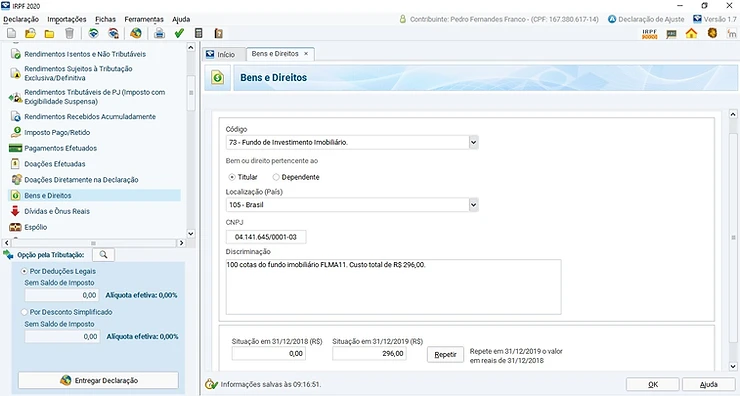
Task: Open the calculator toolbar icon
Action: pyautogui.click(x=199, y=34)
